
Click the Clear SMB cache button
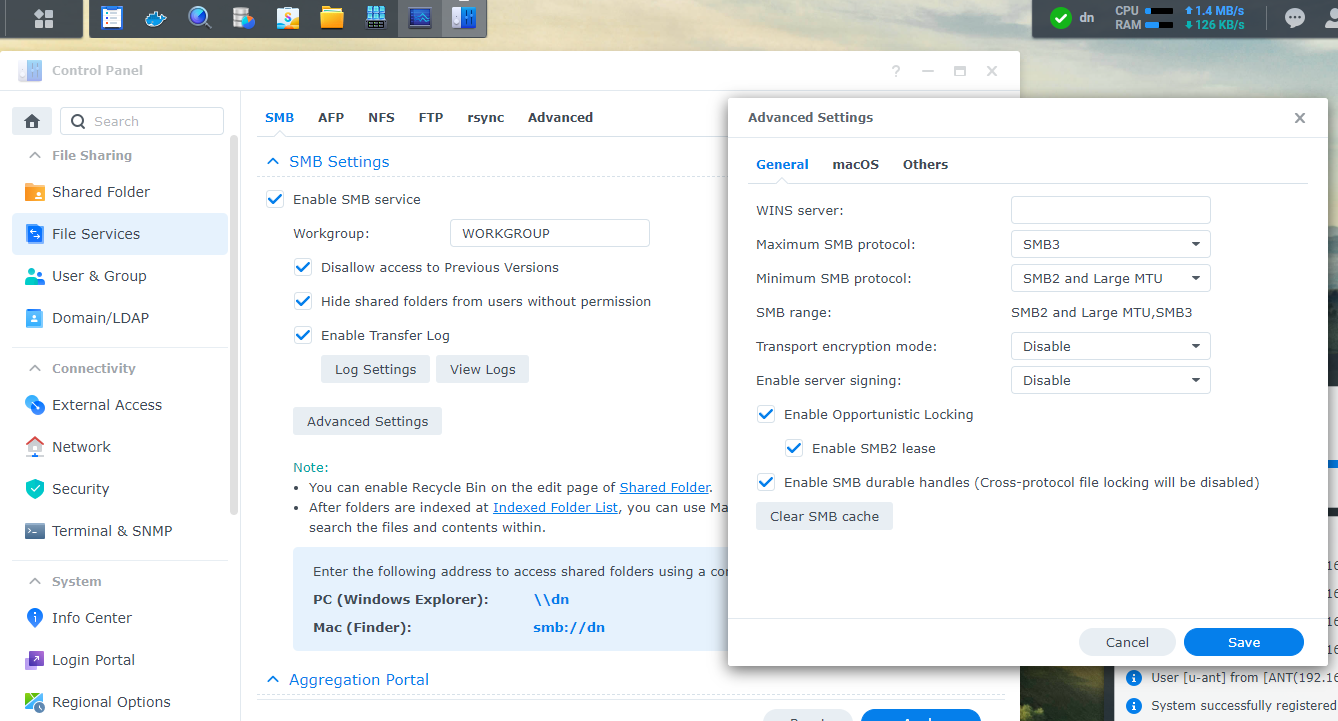click(824, 516)
